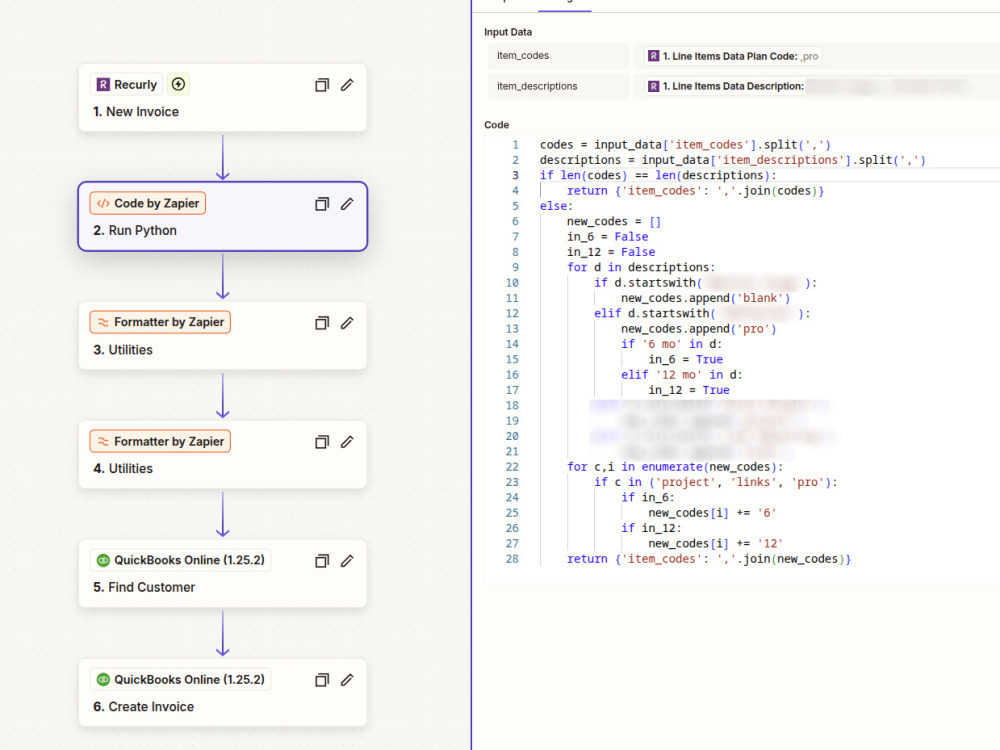Click the enumerate(new_codes) loop line

675,467
